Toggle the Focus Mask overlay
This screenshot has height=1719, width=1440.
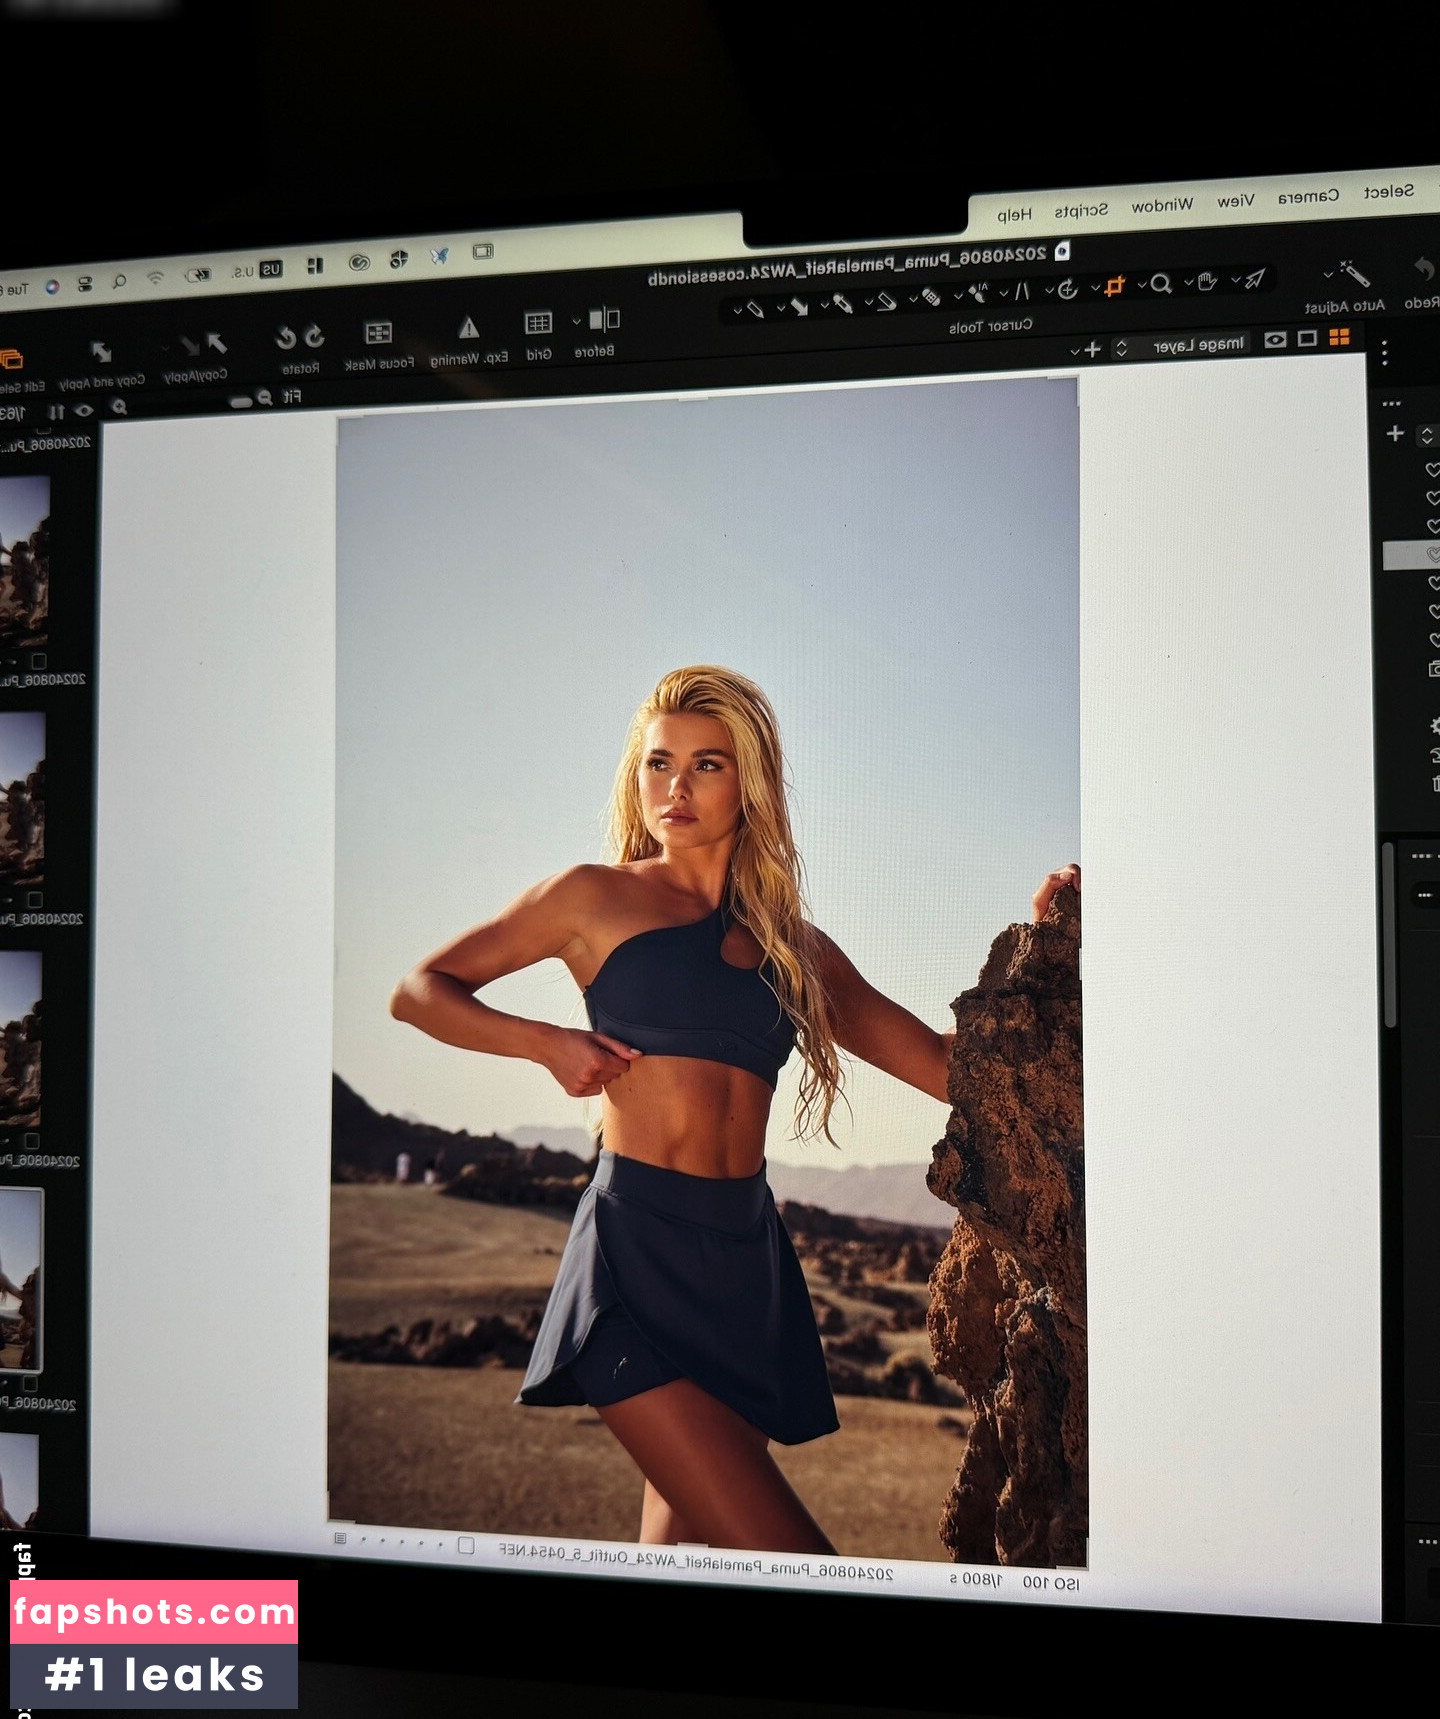click(x=378, y=333)
